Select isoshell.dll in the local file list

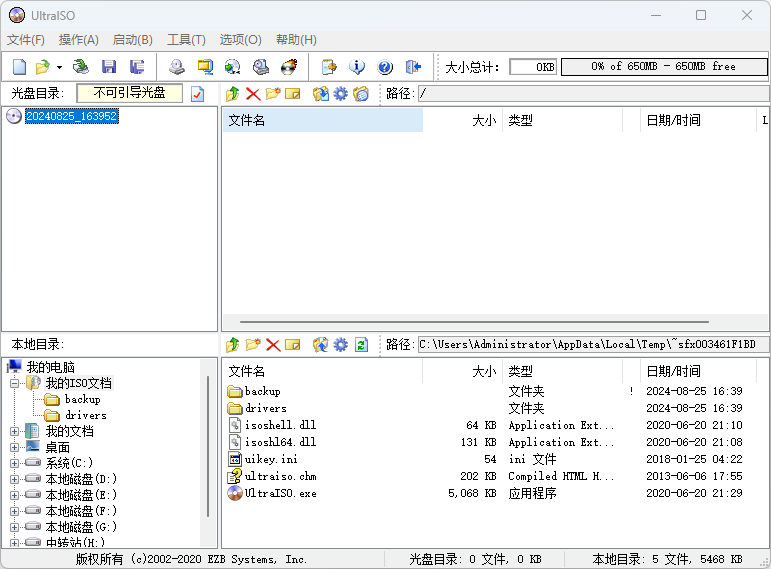[281, 425]
